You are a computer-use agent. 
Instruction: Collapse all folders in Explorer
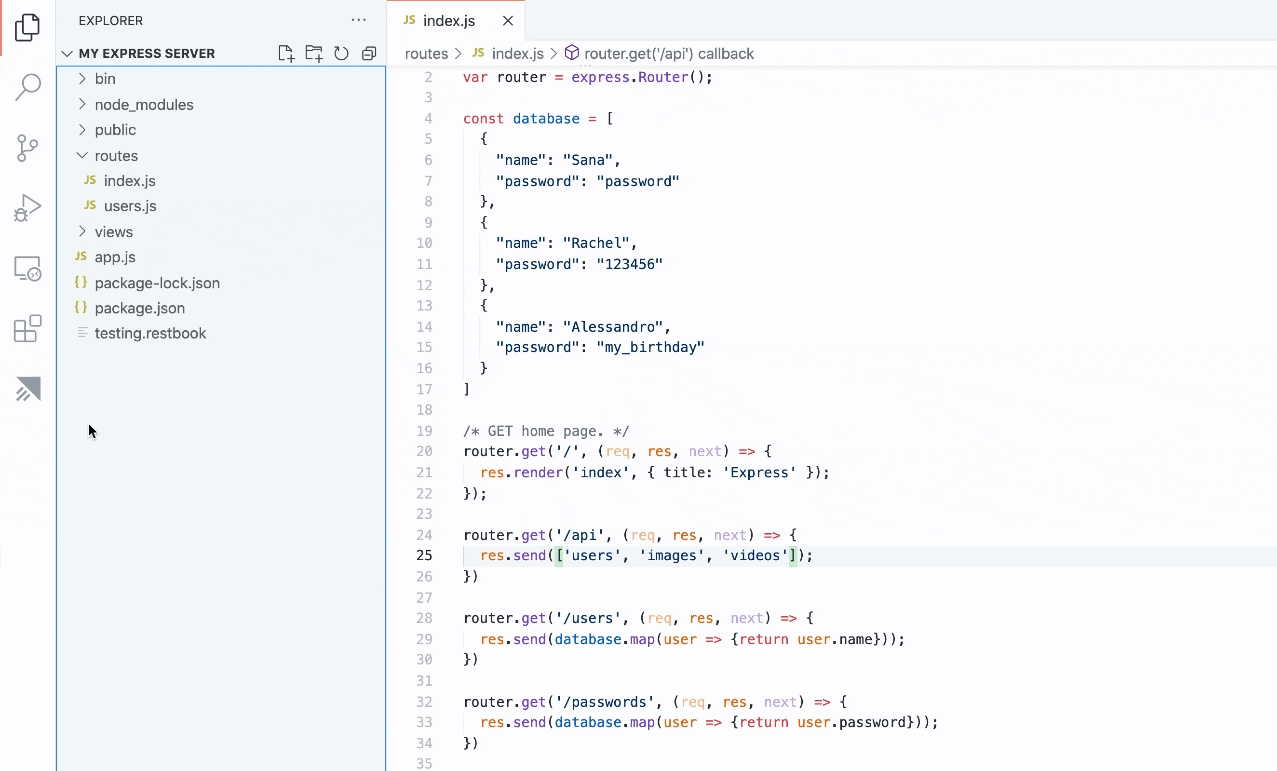click(x=369, y=53)
